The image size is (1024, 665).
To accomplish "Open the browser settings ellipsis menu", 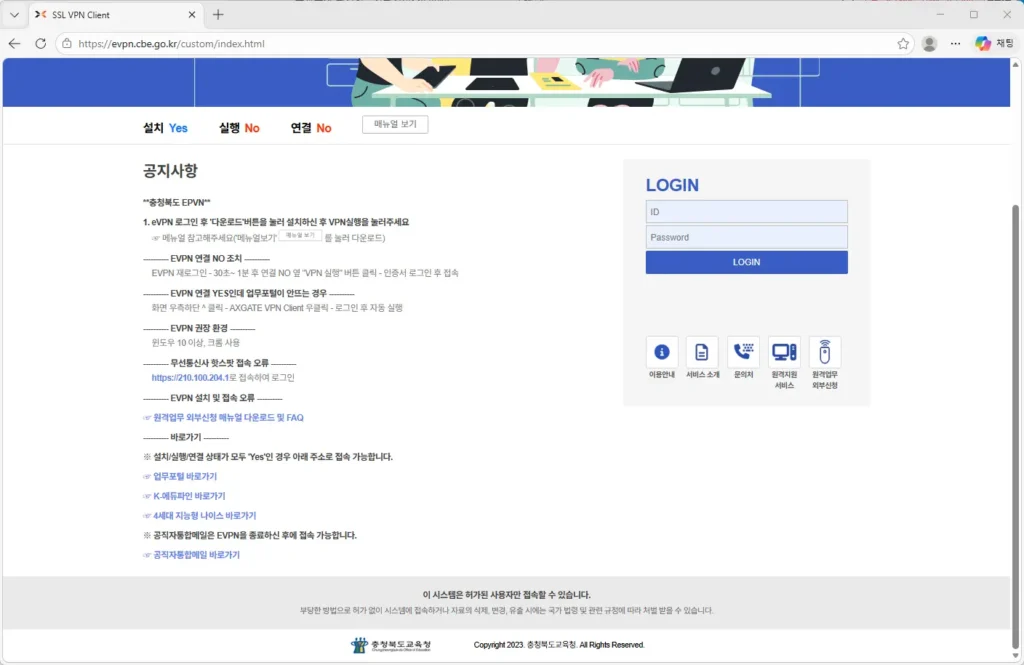I will [x=955, y=43].
